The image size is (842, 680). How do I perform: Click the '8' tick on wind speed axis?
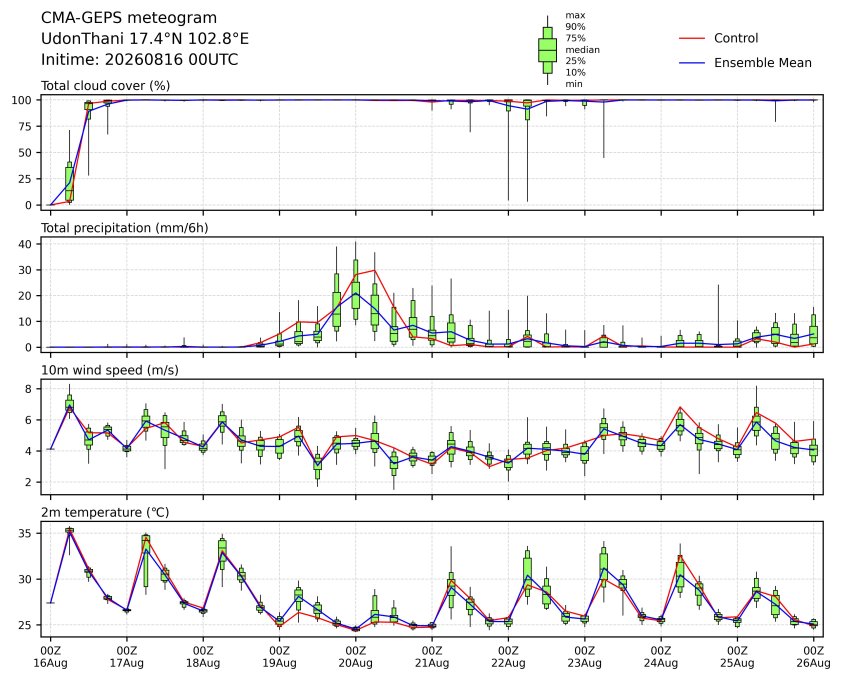[28, 388]
